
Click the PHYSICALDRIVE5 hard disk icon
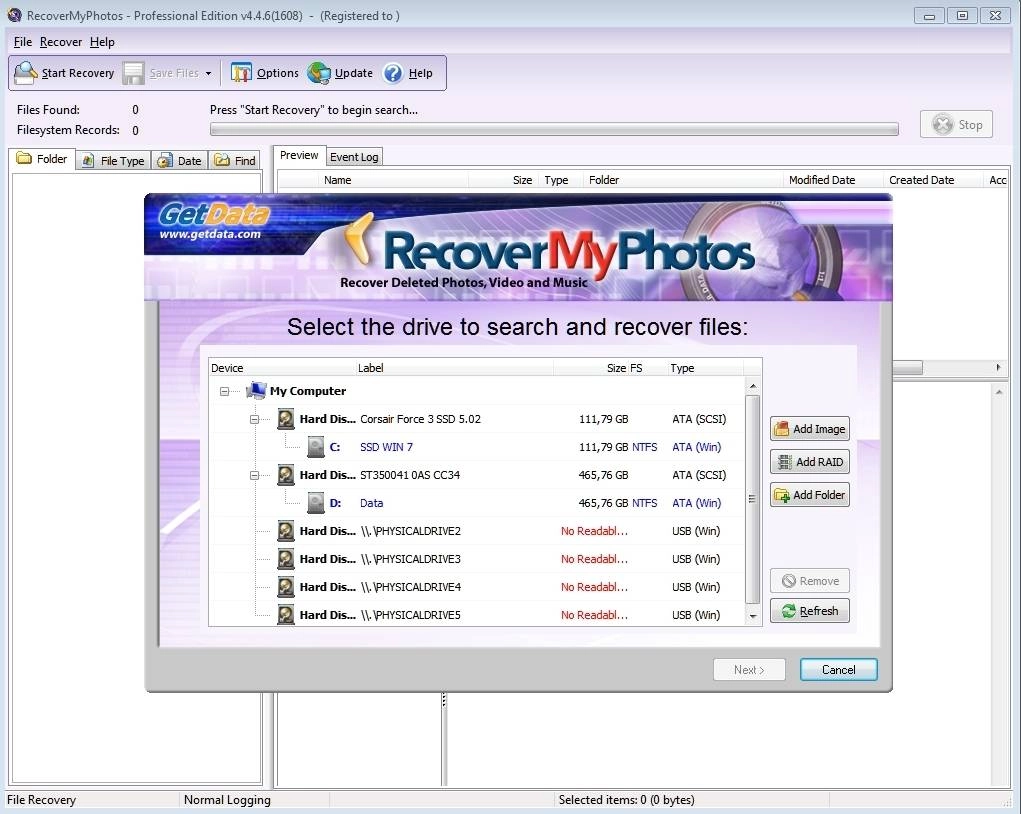click(x=285, y=615)
